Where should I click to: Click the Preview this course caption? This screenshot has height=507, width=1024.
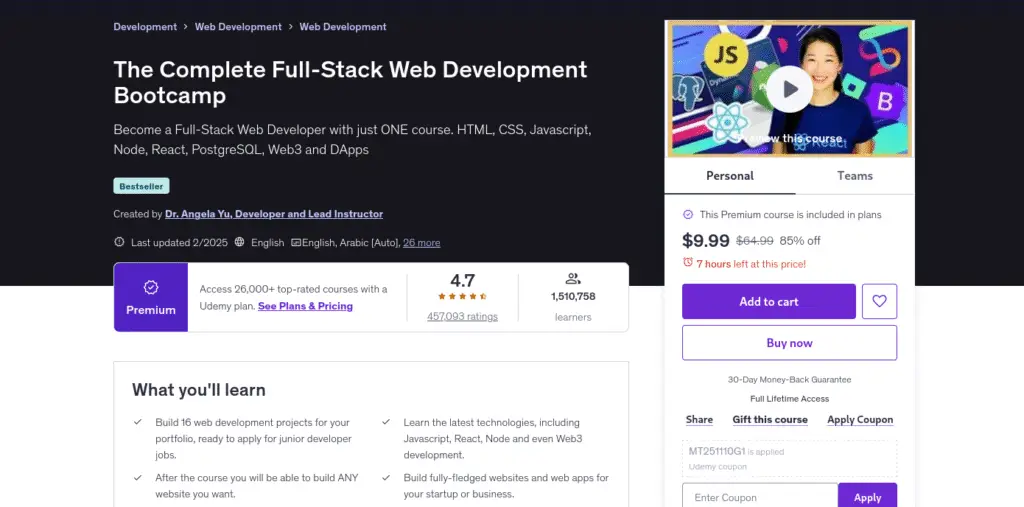tap(790, 139)
